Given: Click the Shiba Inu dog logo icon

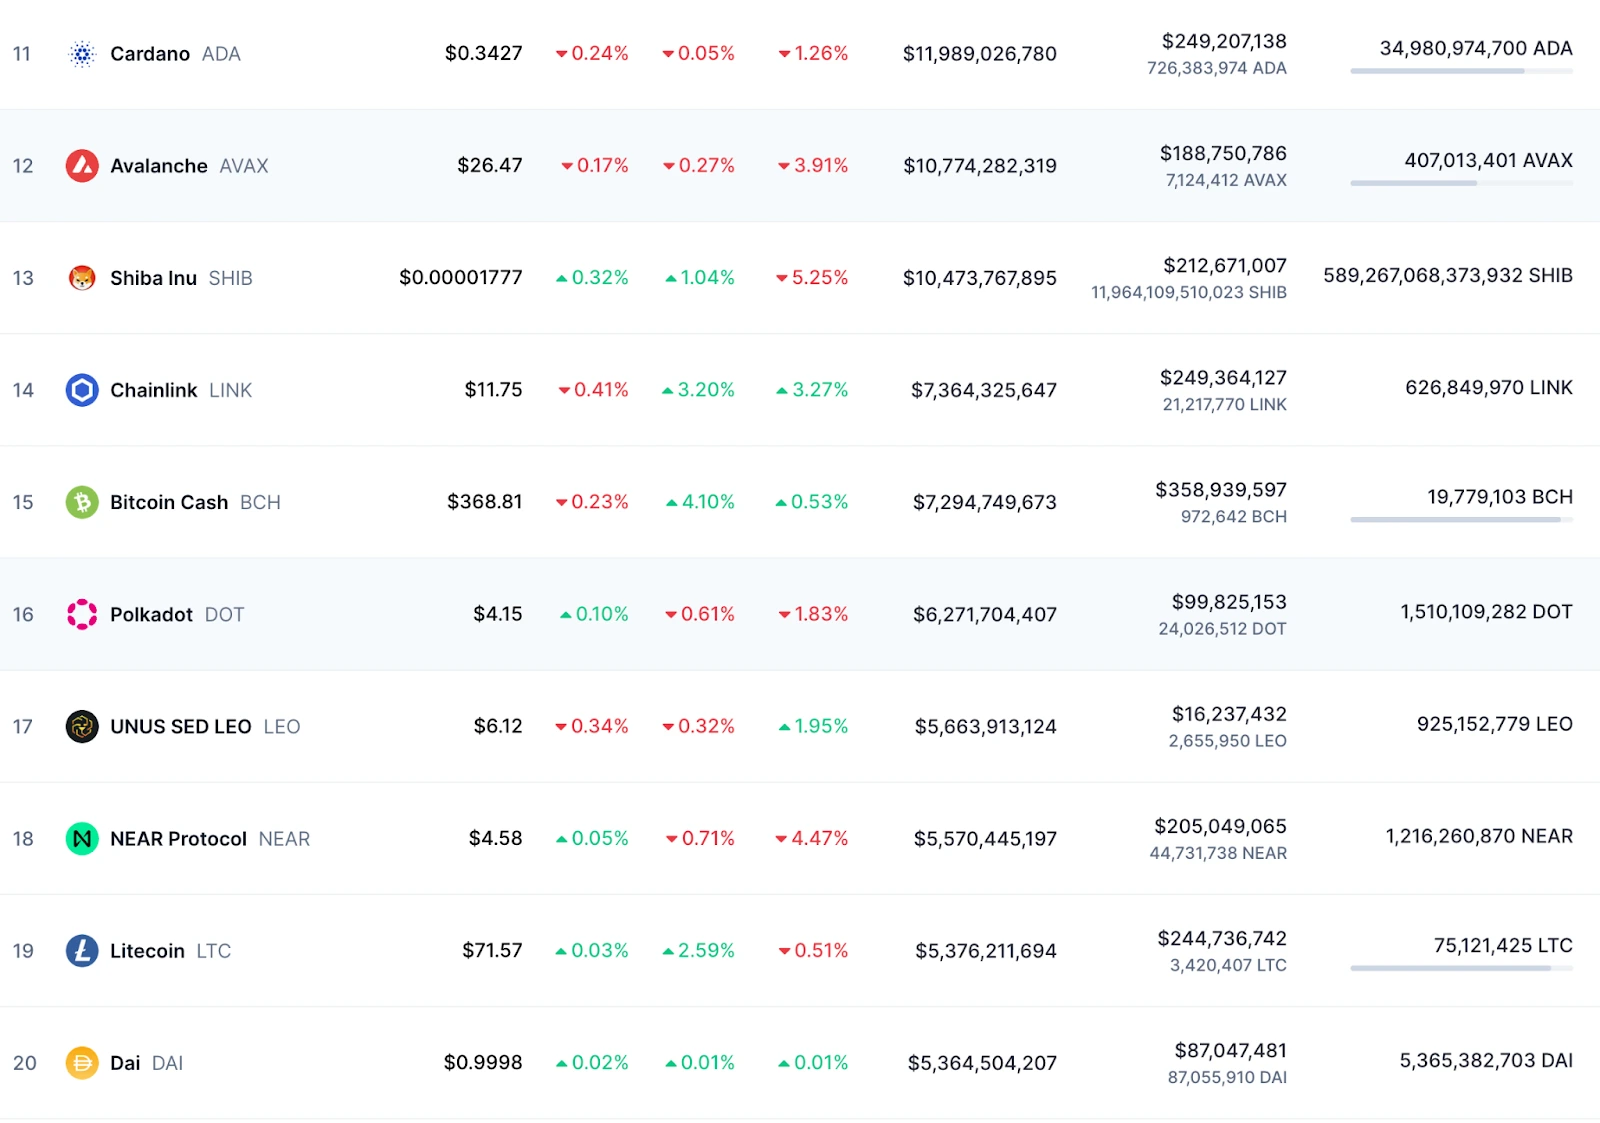Looking at the screenshot, I should tap(82, 278).
